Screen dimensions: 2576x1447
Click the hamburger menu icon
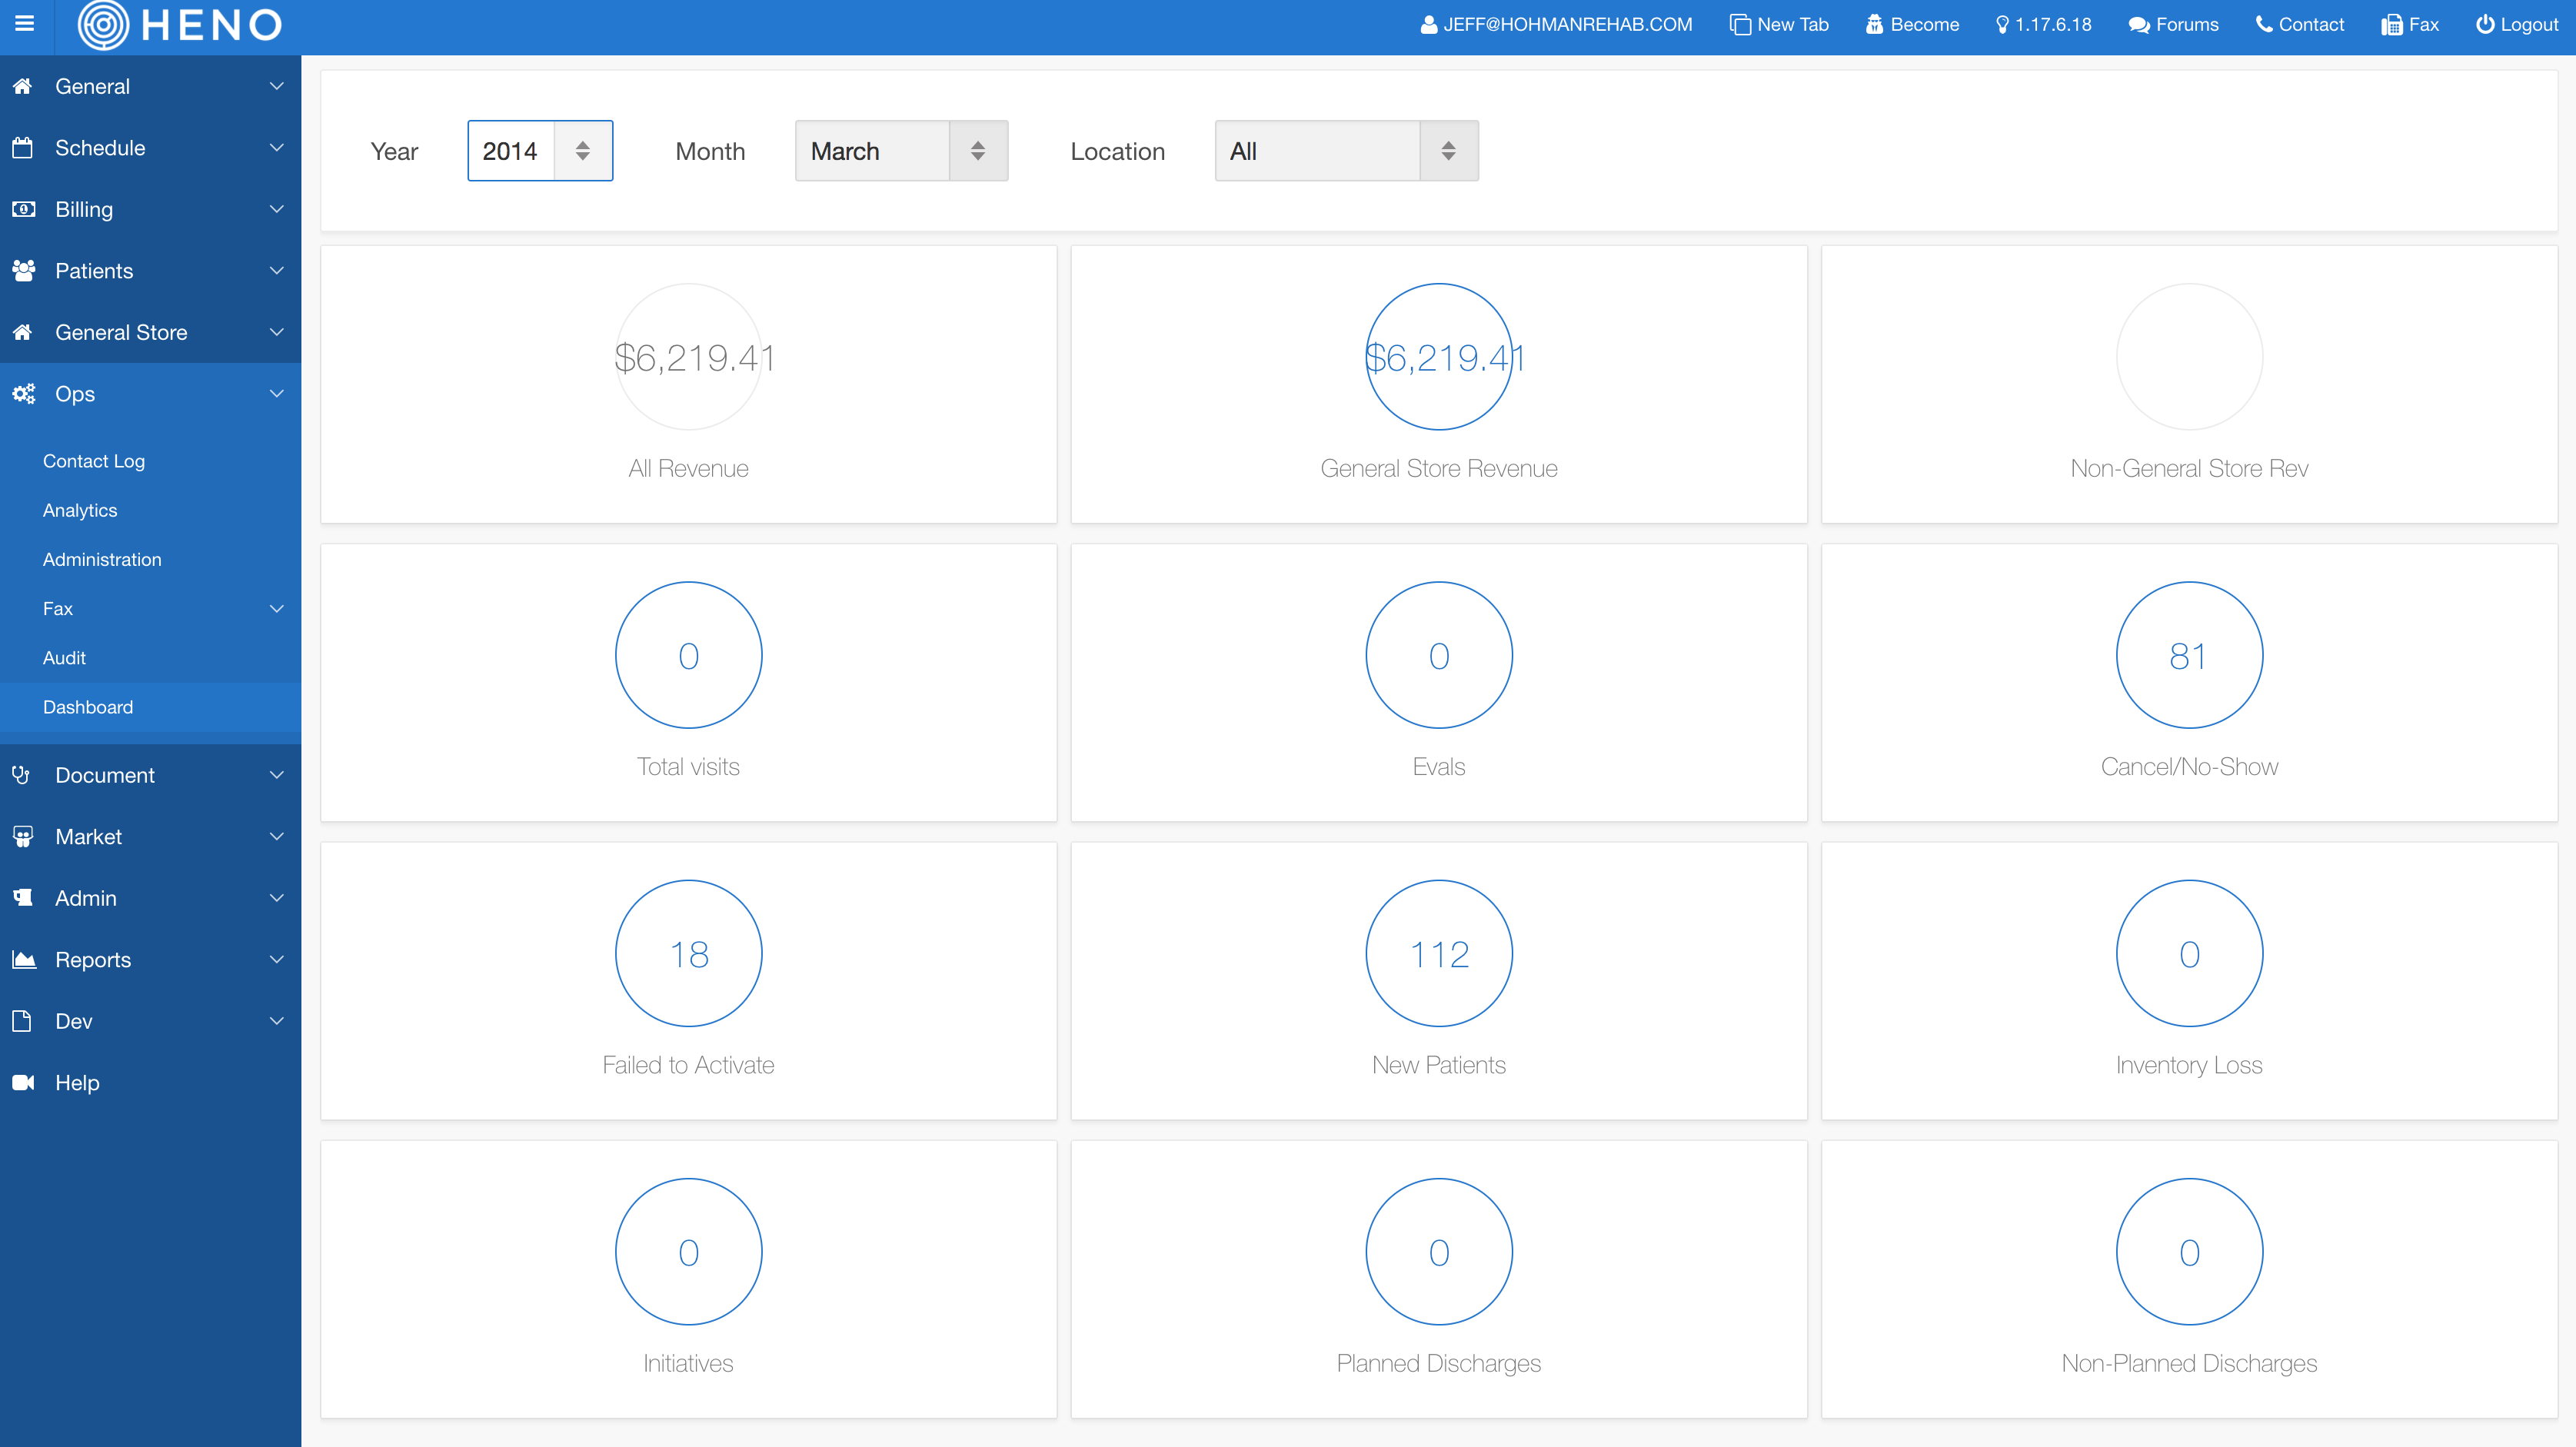25,23
